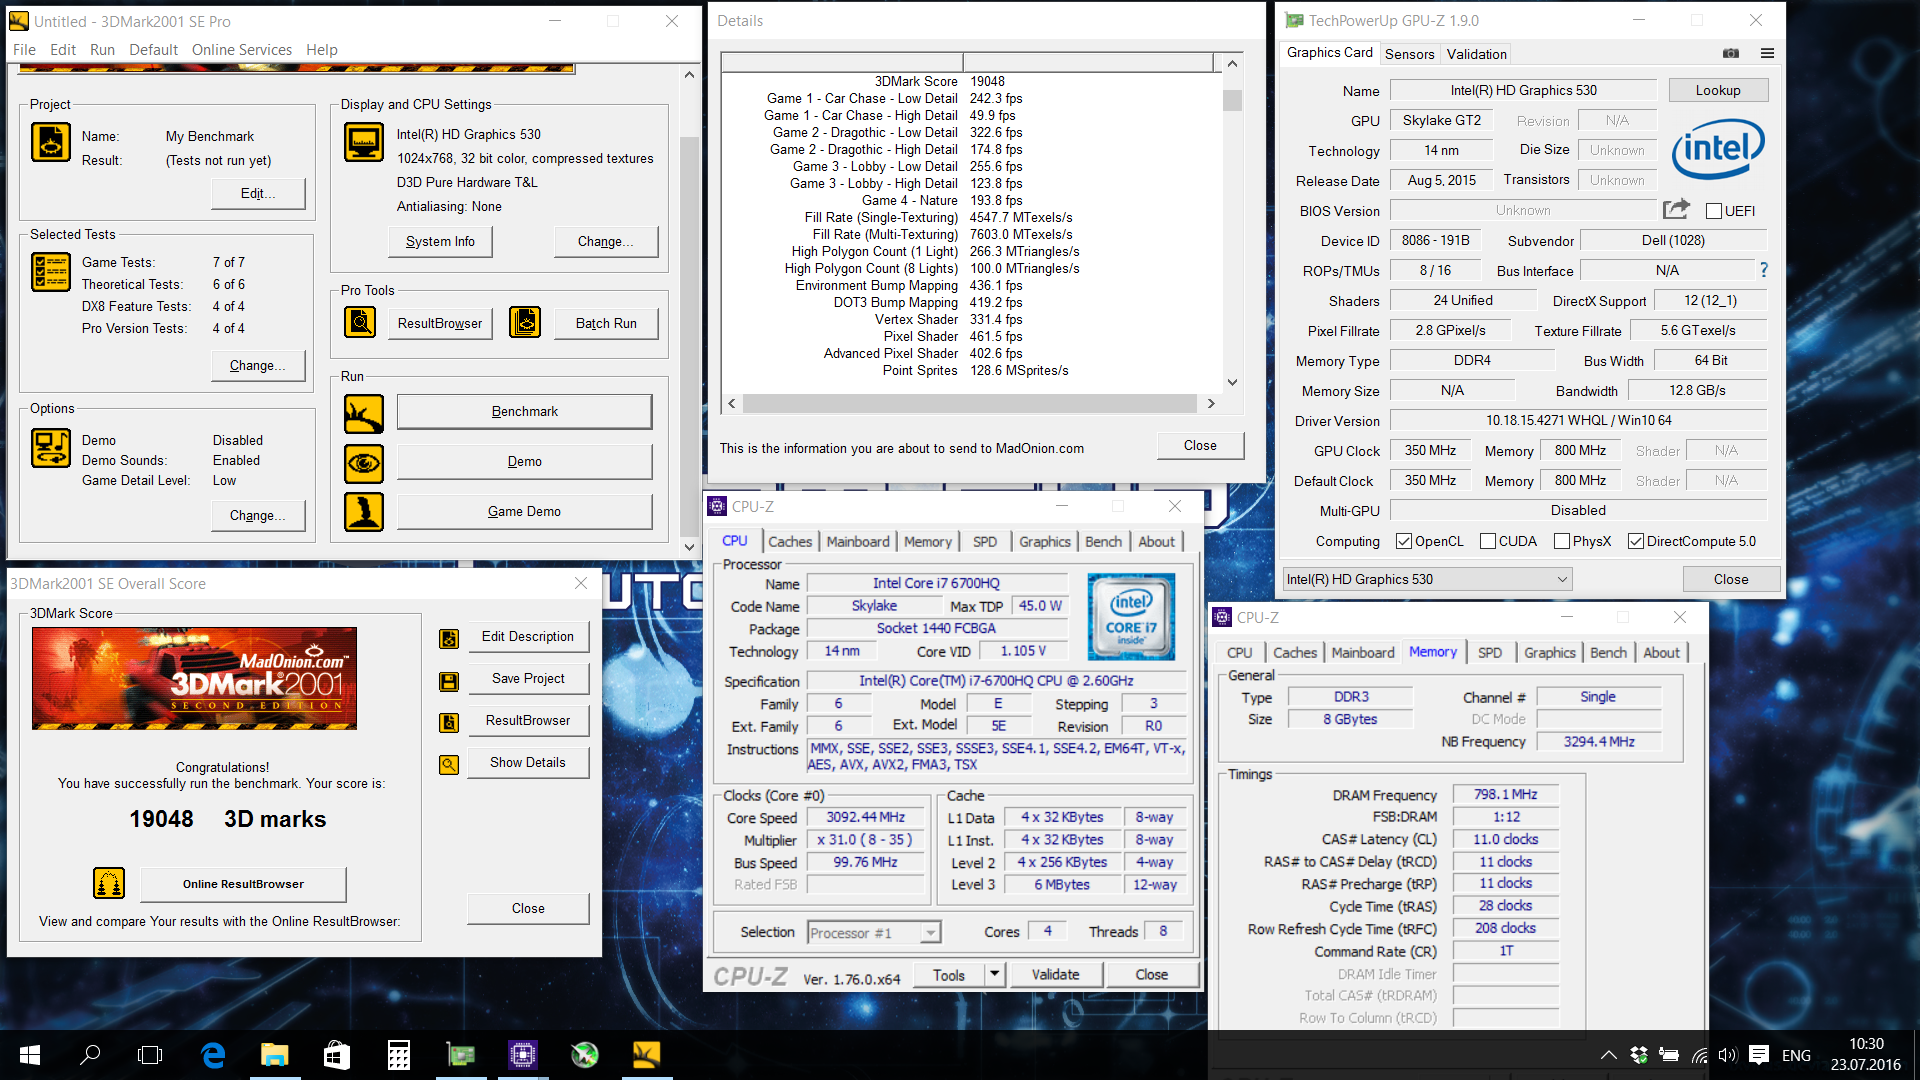Click the 3DMark main window scroll-down arrow
1920x1080 pixels.
pos(689,547)
